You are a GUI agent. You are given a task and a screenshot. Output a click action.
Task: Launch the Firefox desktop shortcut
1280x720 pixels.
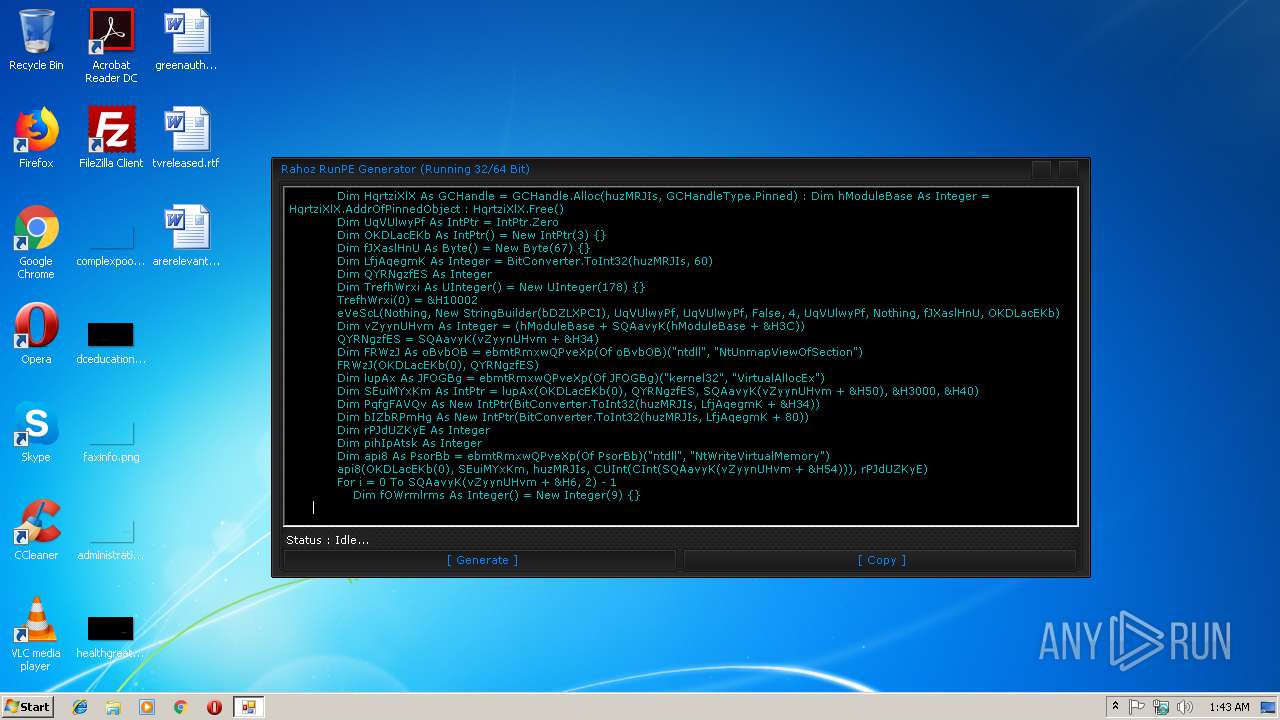tap(36, 138)
